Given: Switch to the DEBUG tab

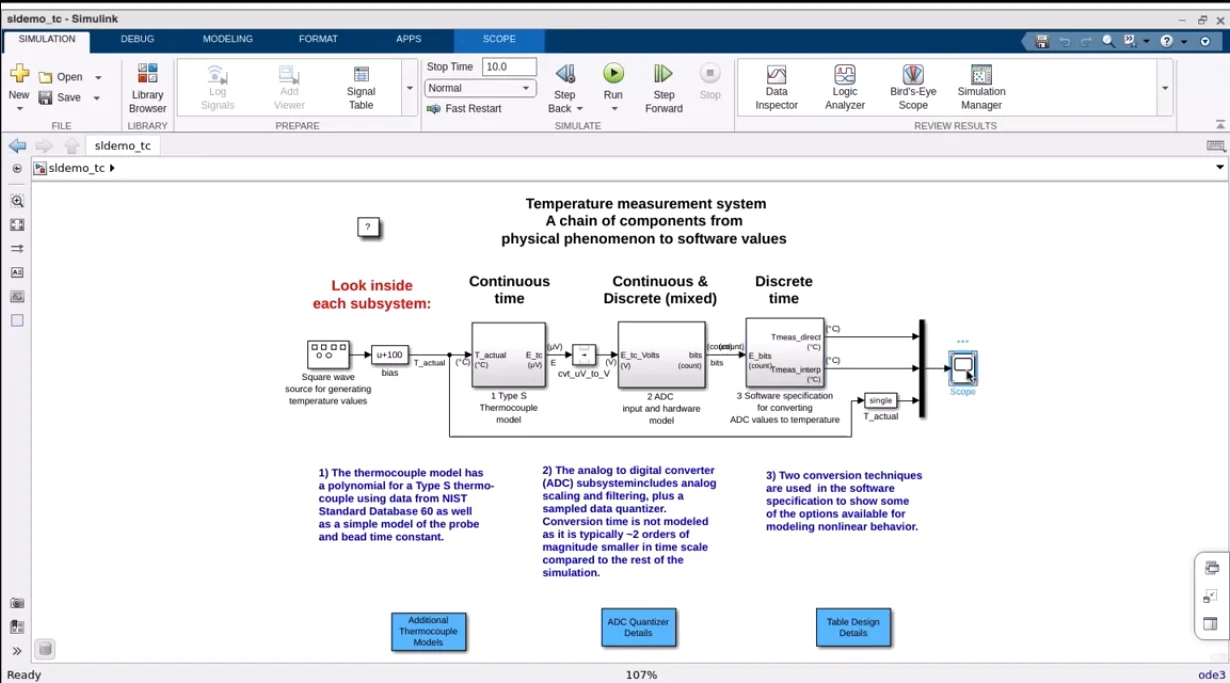Looking at the screenshot, I should (x=137, y=39).
